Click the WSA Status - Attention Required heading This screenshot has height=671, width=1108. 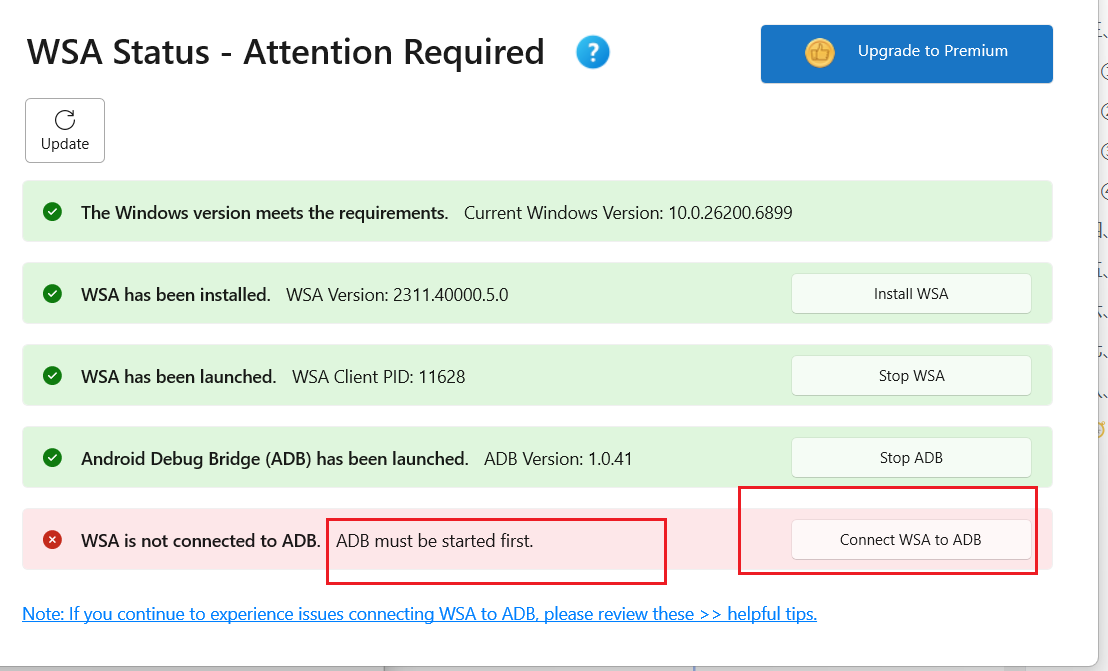pos(286,52)
